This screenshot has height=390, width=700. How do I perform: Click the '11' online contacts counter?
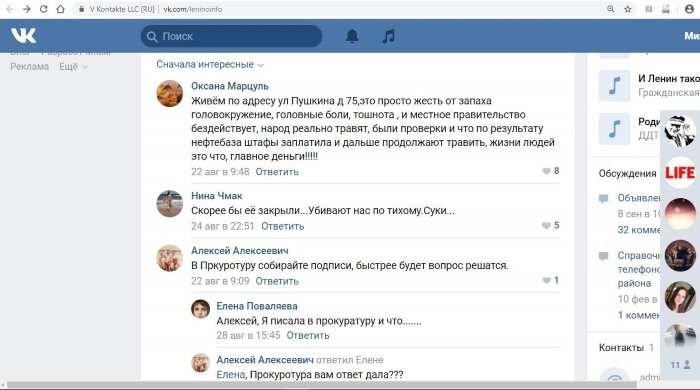click(680, 365)
